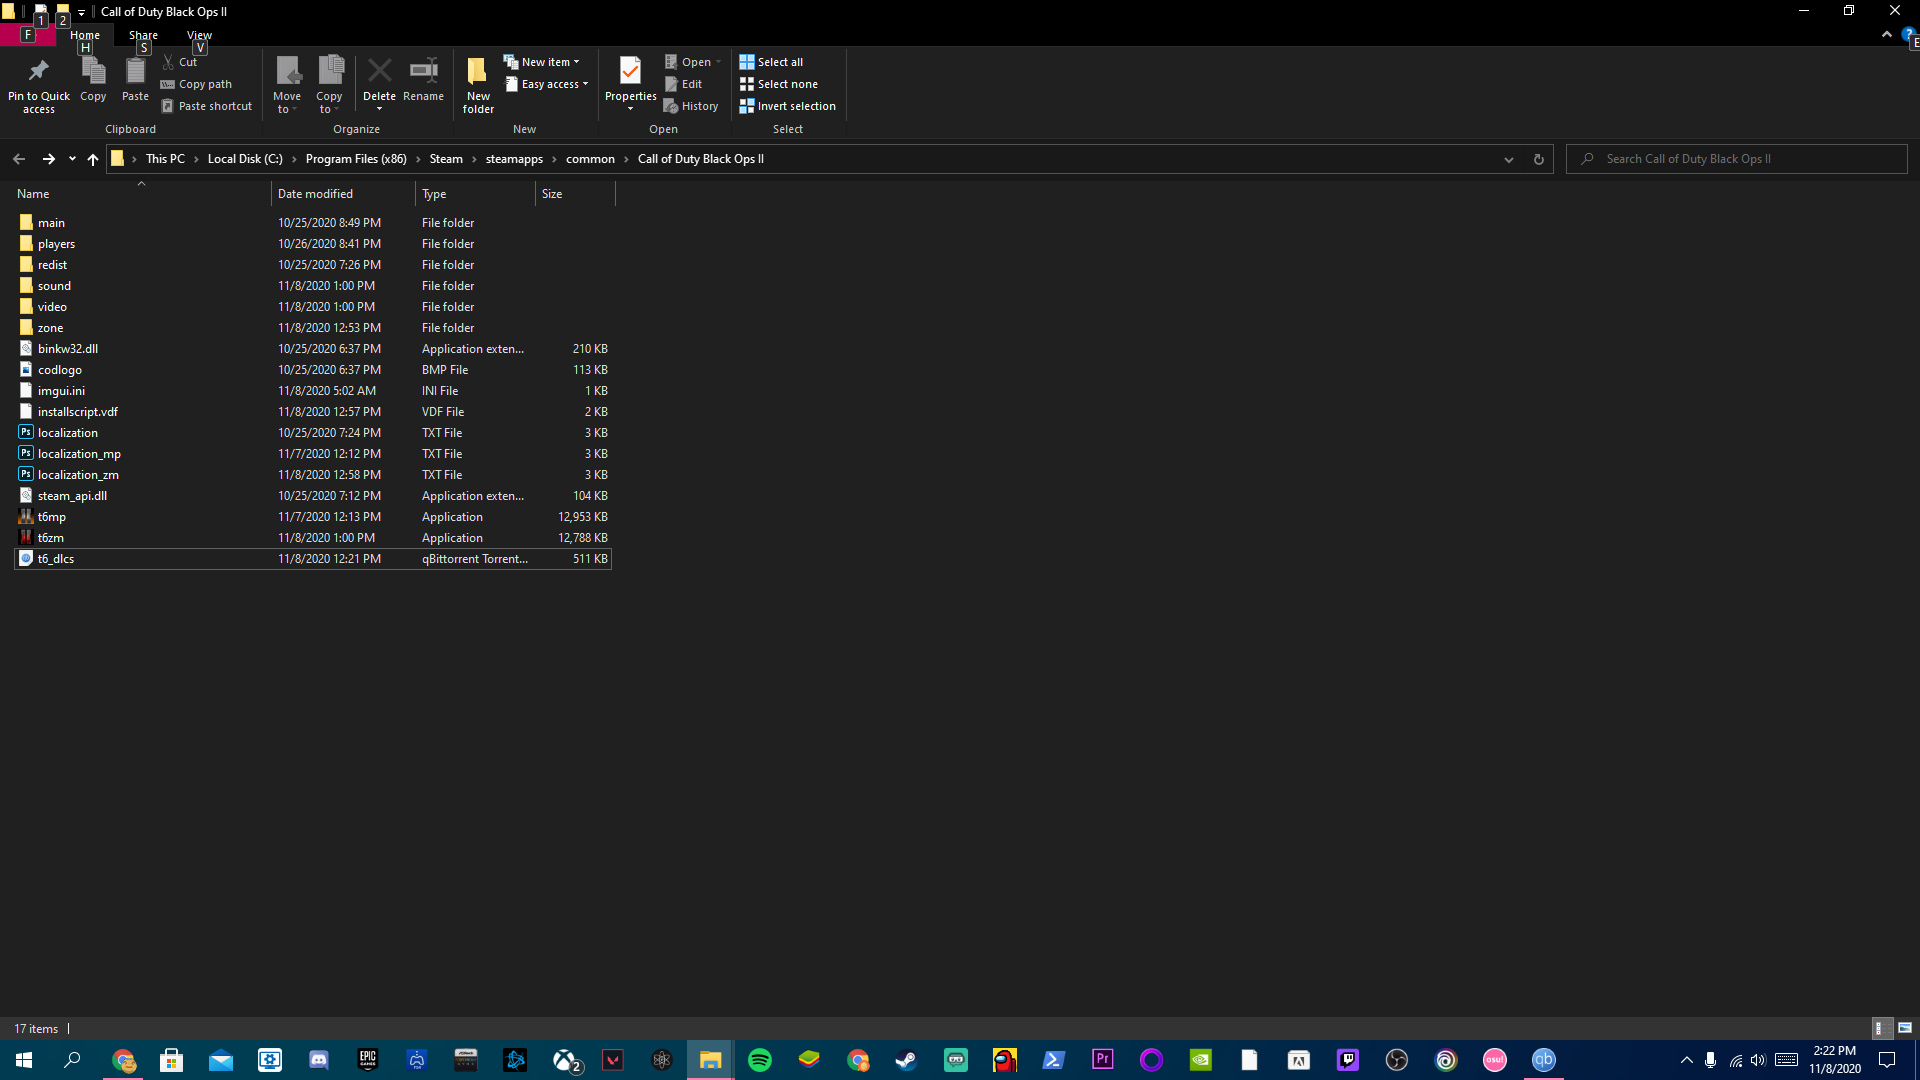The width and height of the screenshot is (1920, 1080).
Task: Select the players folder
Action: [x=313, y=244]
